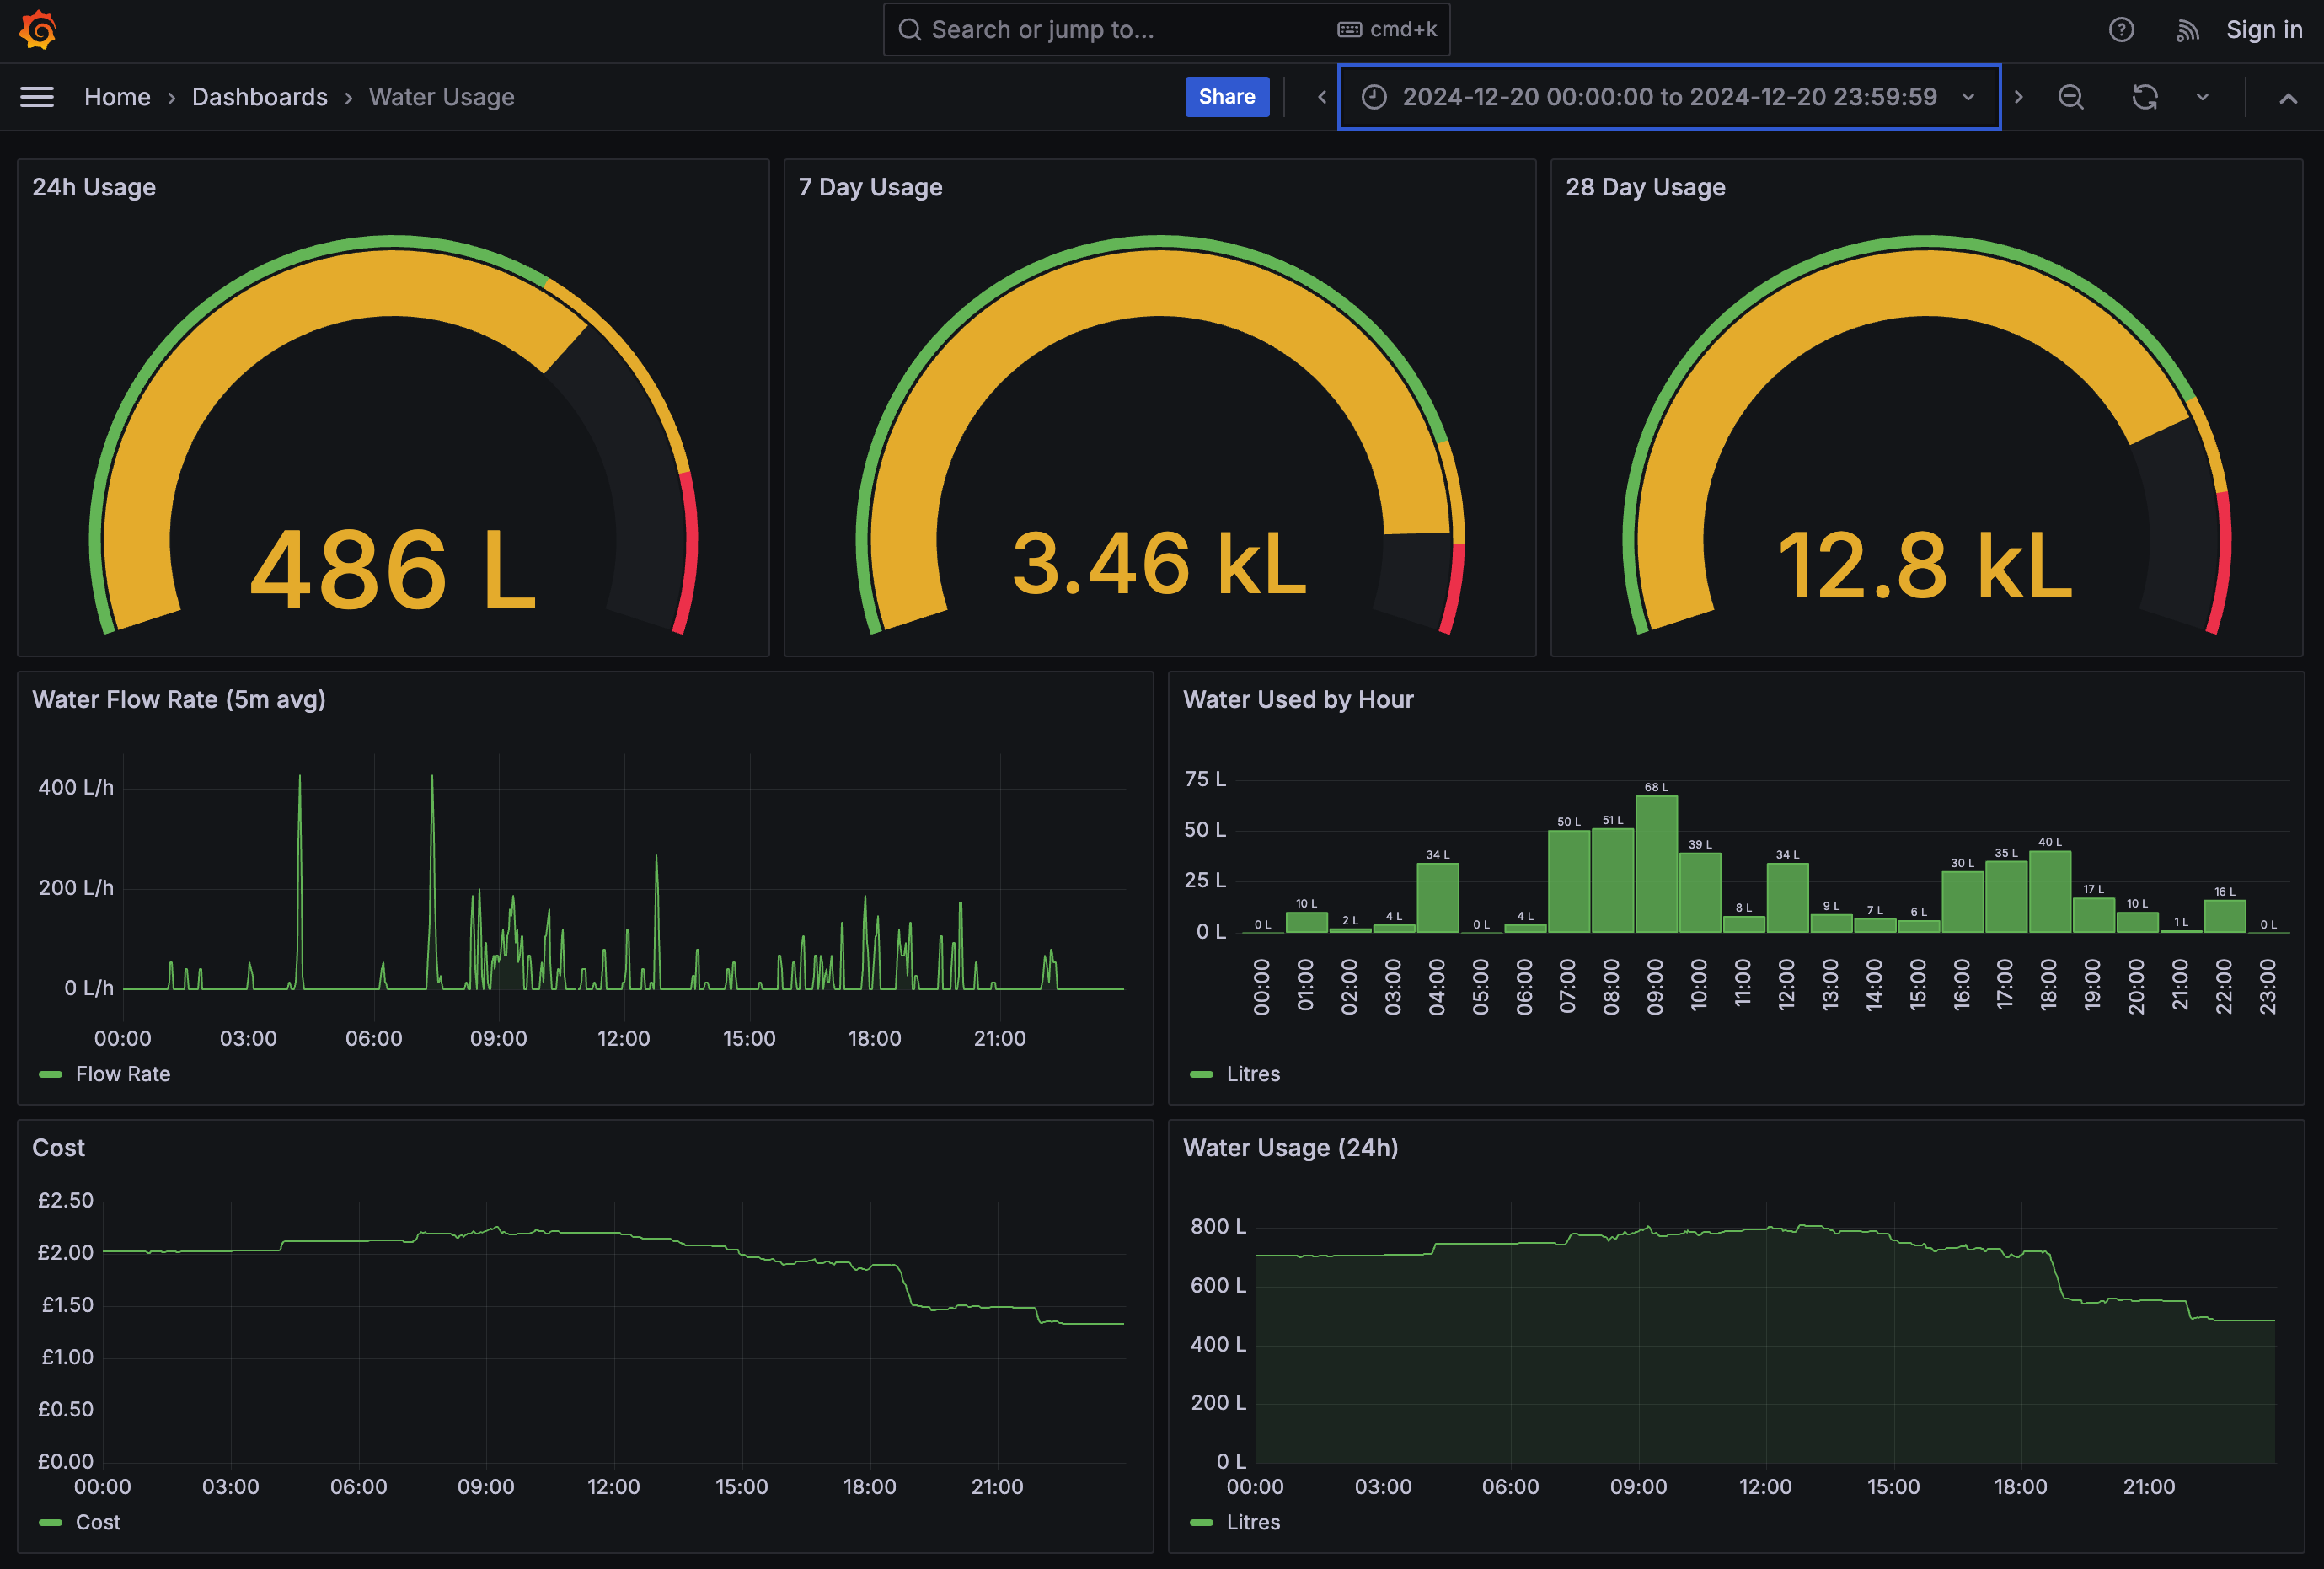Open the hamburger navigation menu
Screen dimensions: 2324x1569
(x=37, y=97)
